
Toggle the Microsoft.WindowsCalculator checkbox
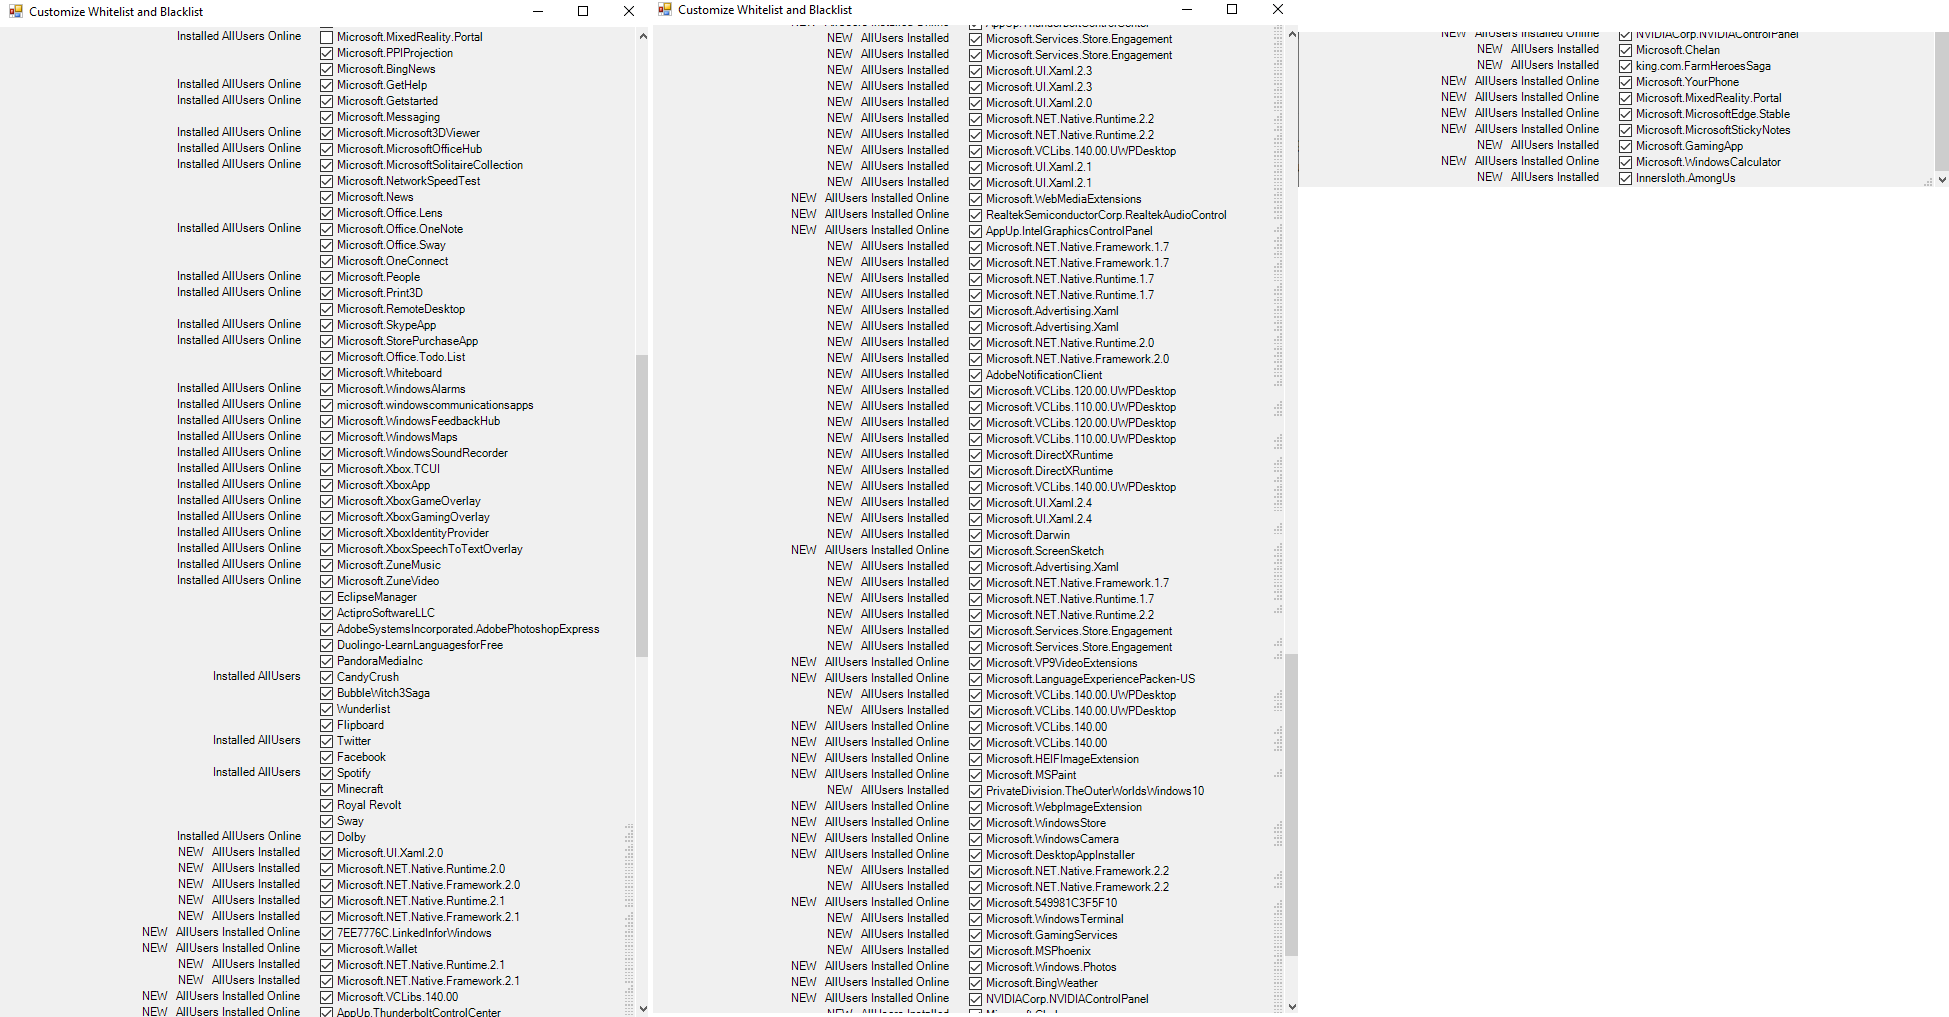point(1625,162)
